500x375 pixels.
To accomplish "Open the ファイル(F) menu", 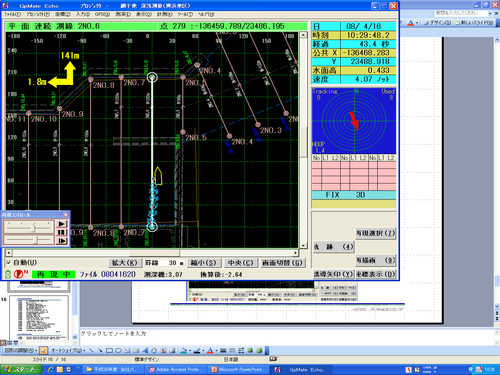I will tap(12, 14).
